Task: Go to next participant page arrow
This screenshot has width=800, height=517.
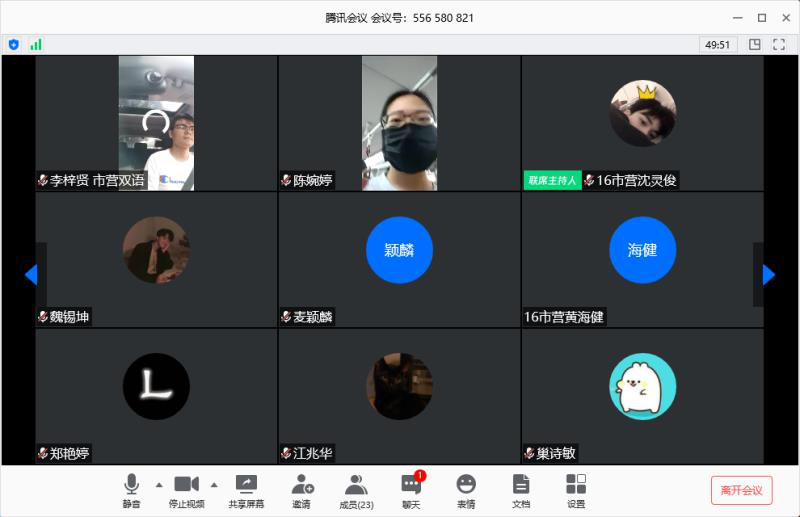Action: [768, 275]
